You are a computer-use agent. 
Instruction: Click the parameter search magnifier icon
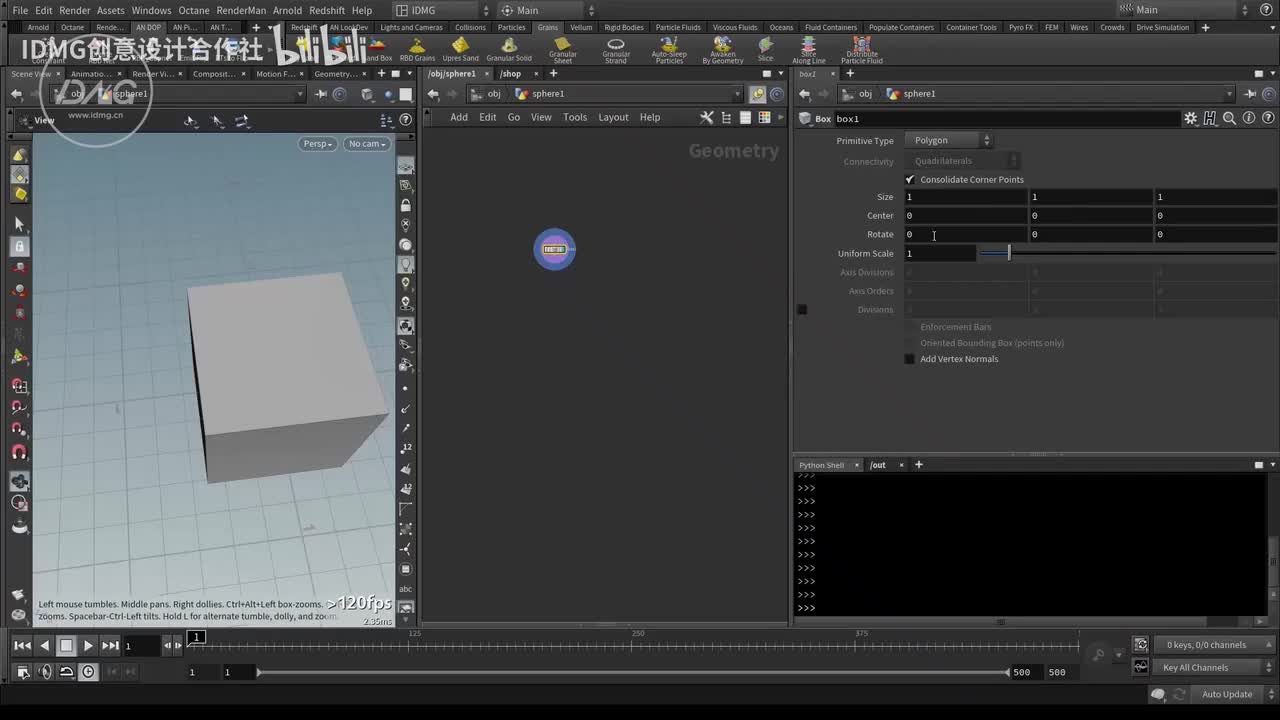1229,118
